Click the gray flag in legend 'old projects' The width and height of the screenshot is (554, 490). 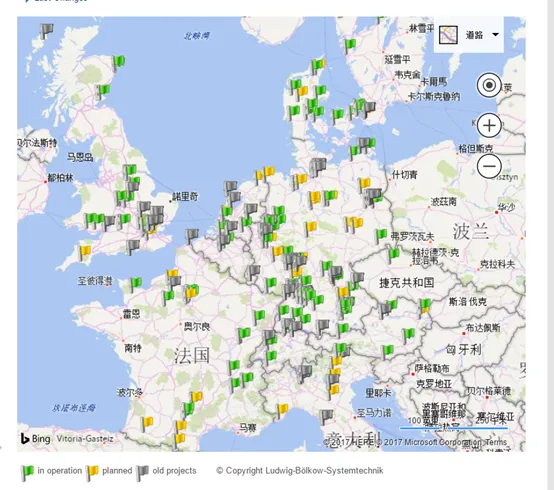(x=142, y=473)
